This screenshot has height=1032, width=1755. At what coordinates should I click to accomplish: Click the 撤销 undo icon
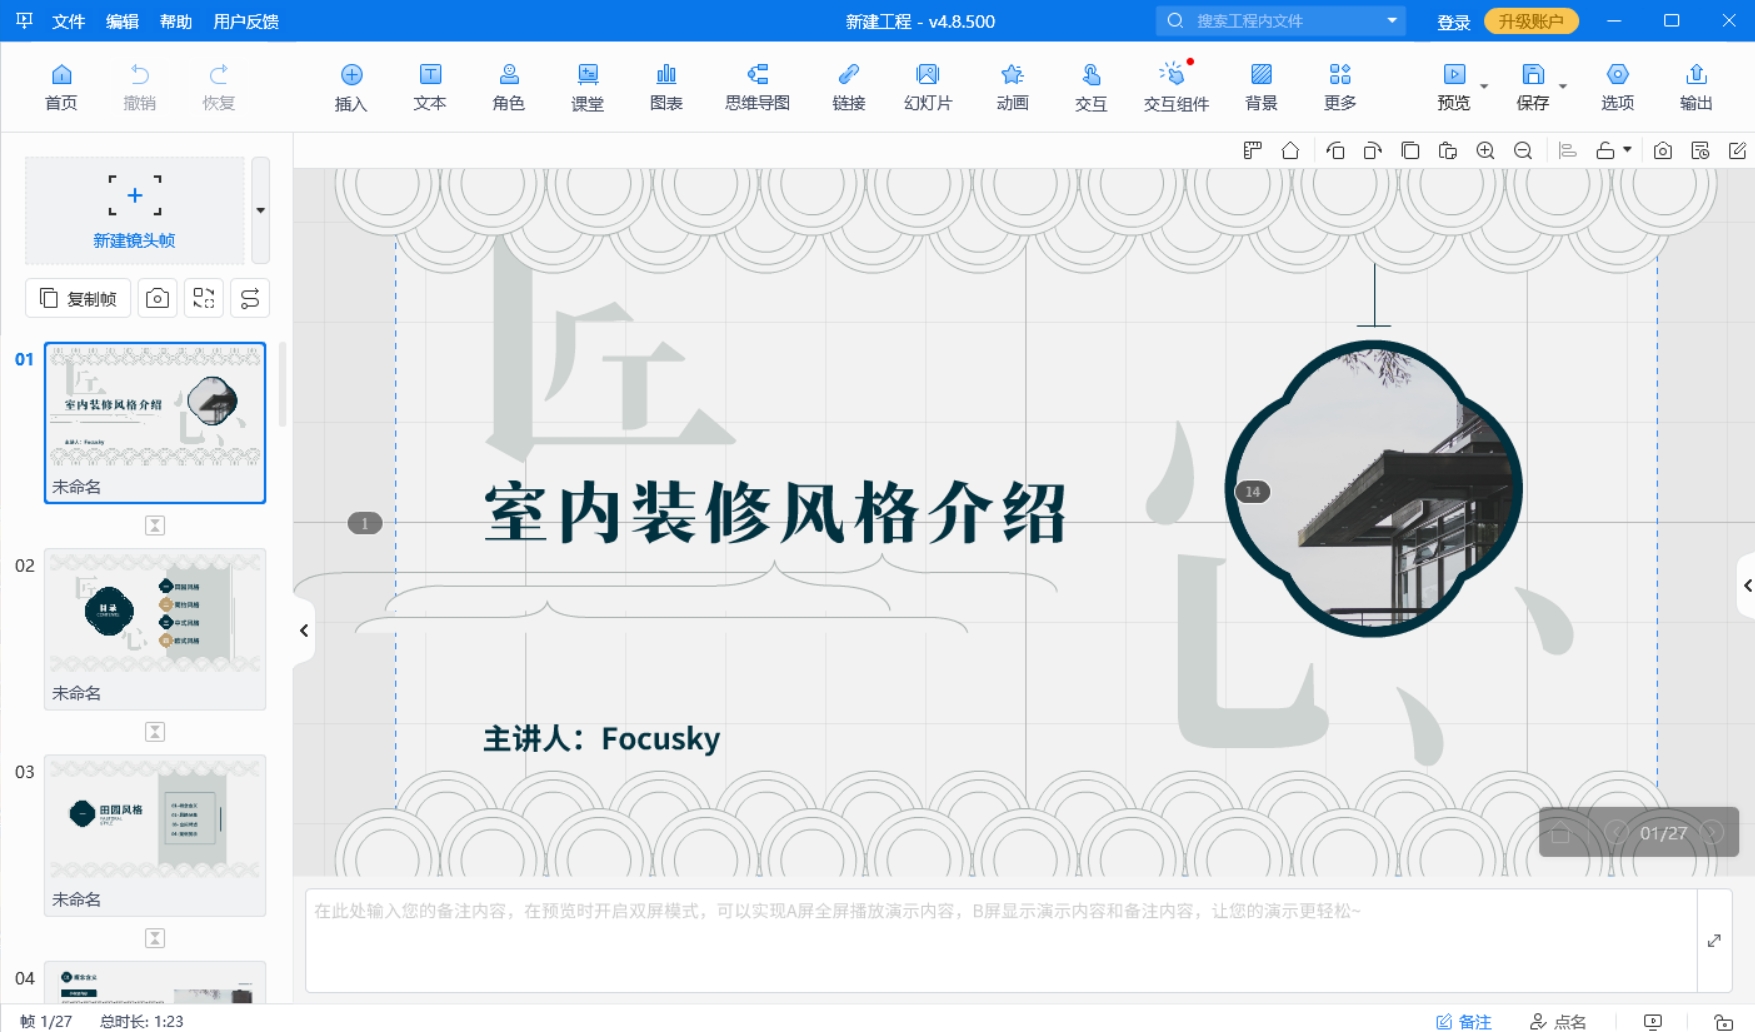tap(139, 87)
